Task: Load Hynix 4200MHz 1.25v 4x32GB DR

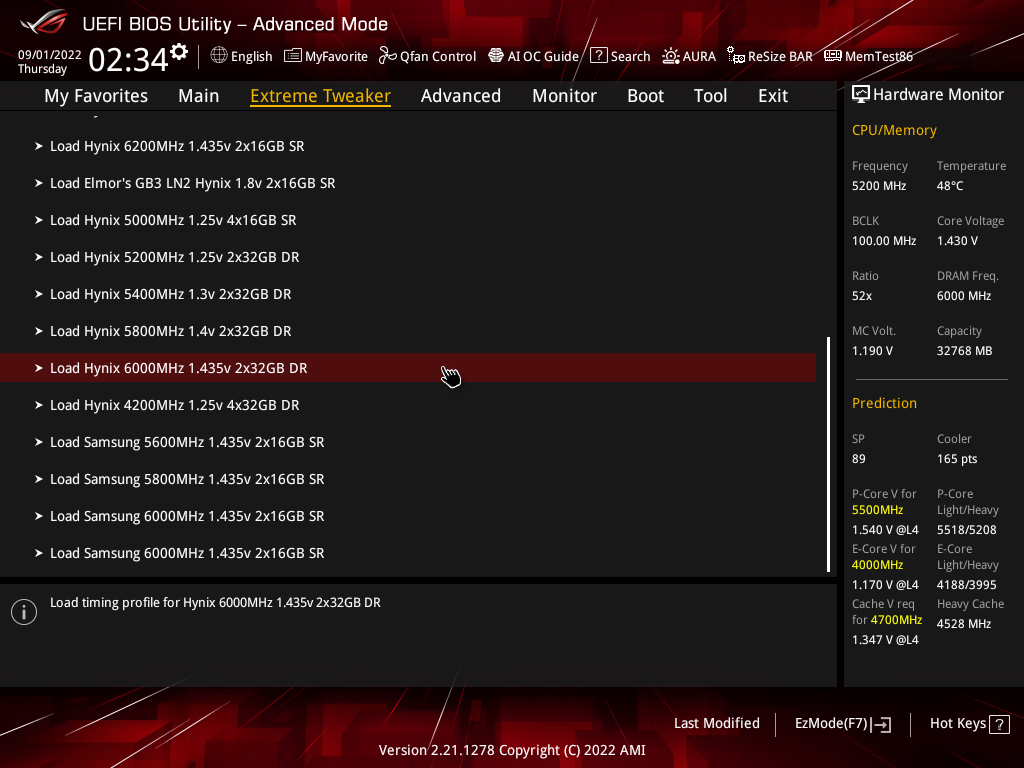Action: (408, 406)
